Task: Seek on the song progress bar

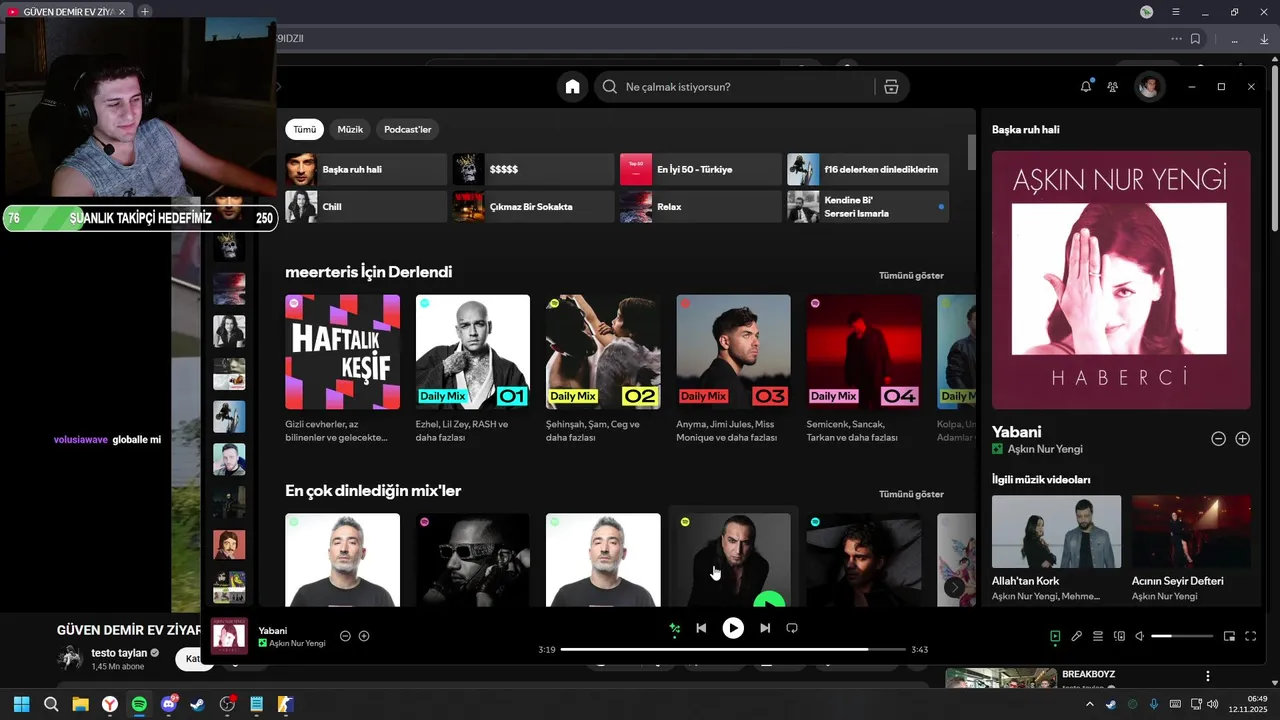Action: click(733, 650)
